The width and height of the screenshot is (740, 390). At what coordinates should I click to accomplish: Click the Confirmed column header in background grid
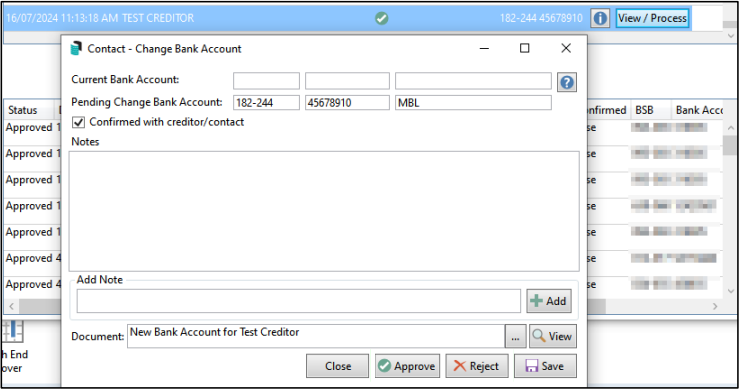pyautogui.click(x=607, y=110)
